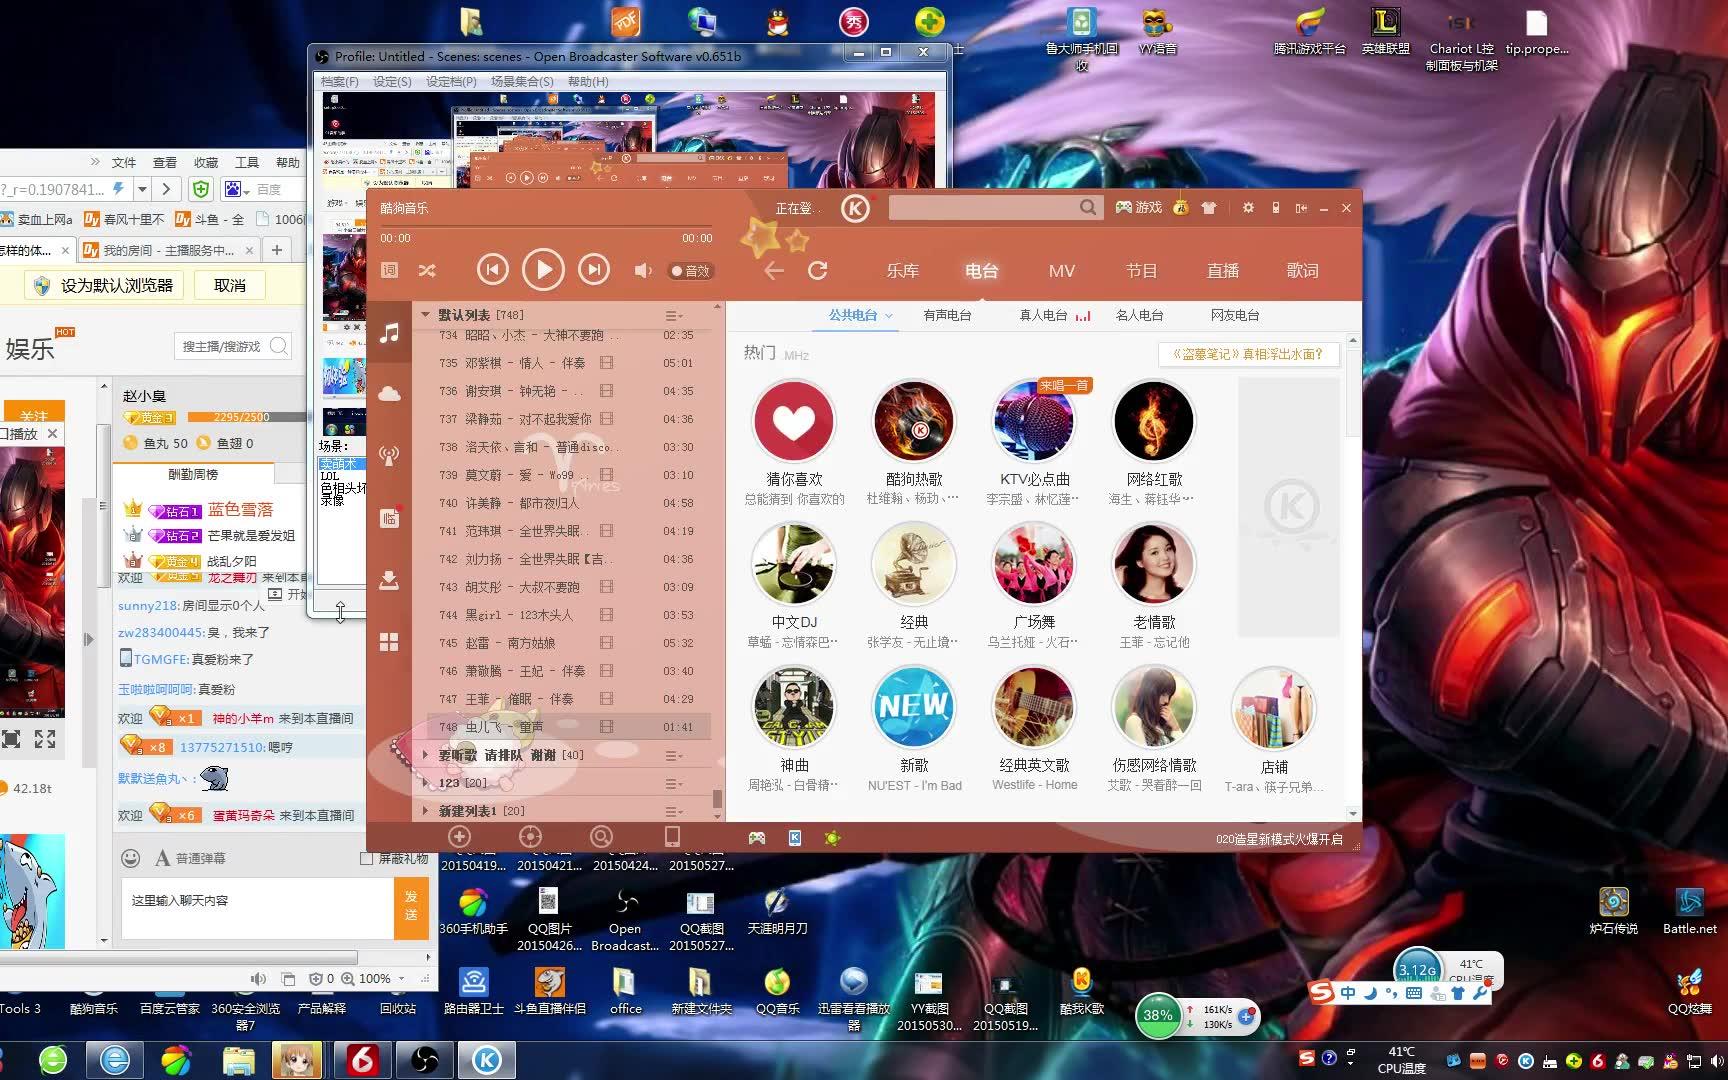Screen dimensions: 1728x1080
Task: Click the Kugou playback progress bar
Action: click(x=546, y=227)
